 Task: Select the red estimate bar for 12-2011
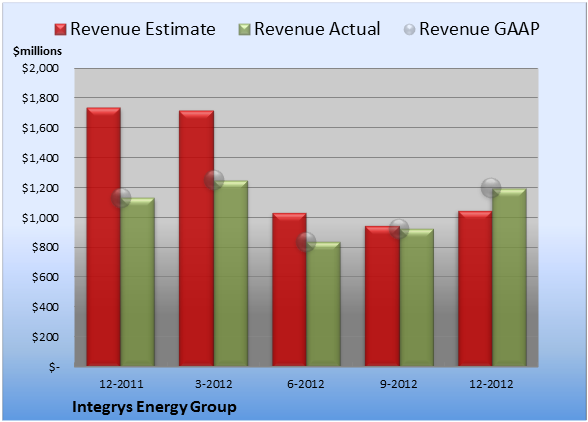click(x=104, y=237)
